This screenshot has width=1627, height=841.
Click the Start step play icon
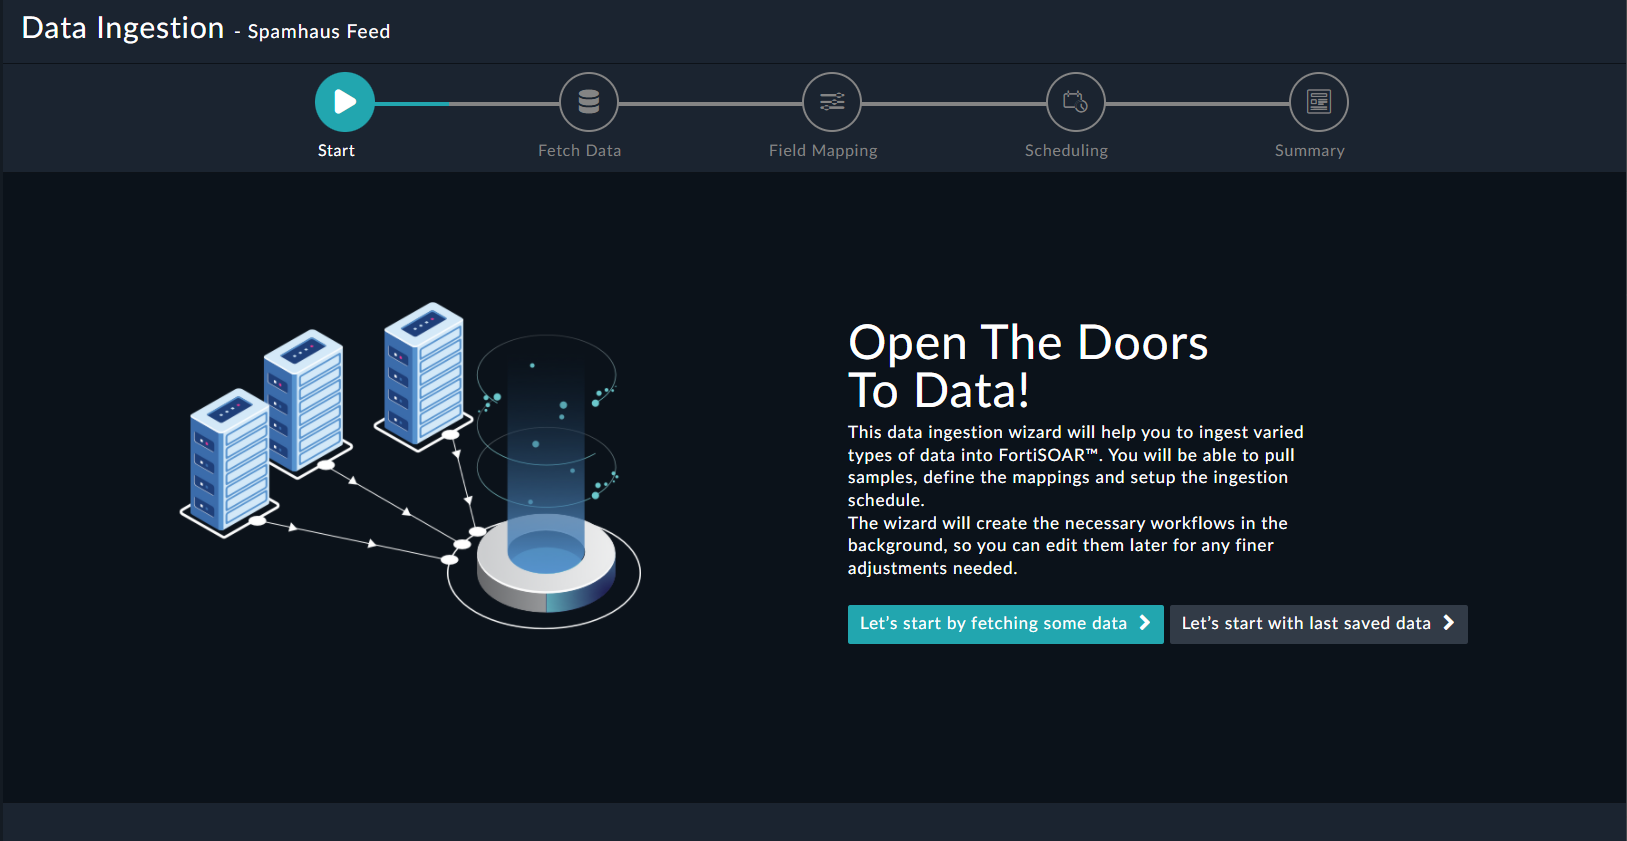tap(345, 102)
